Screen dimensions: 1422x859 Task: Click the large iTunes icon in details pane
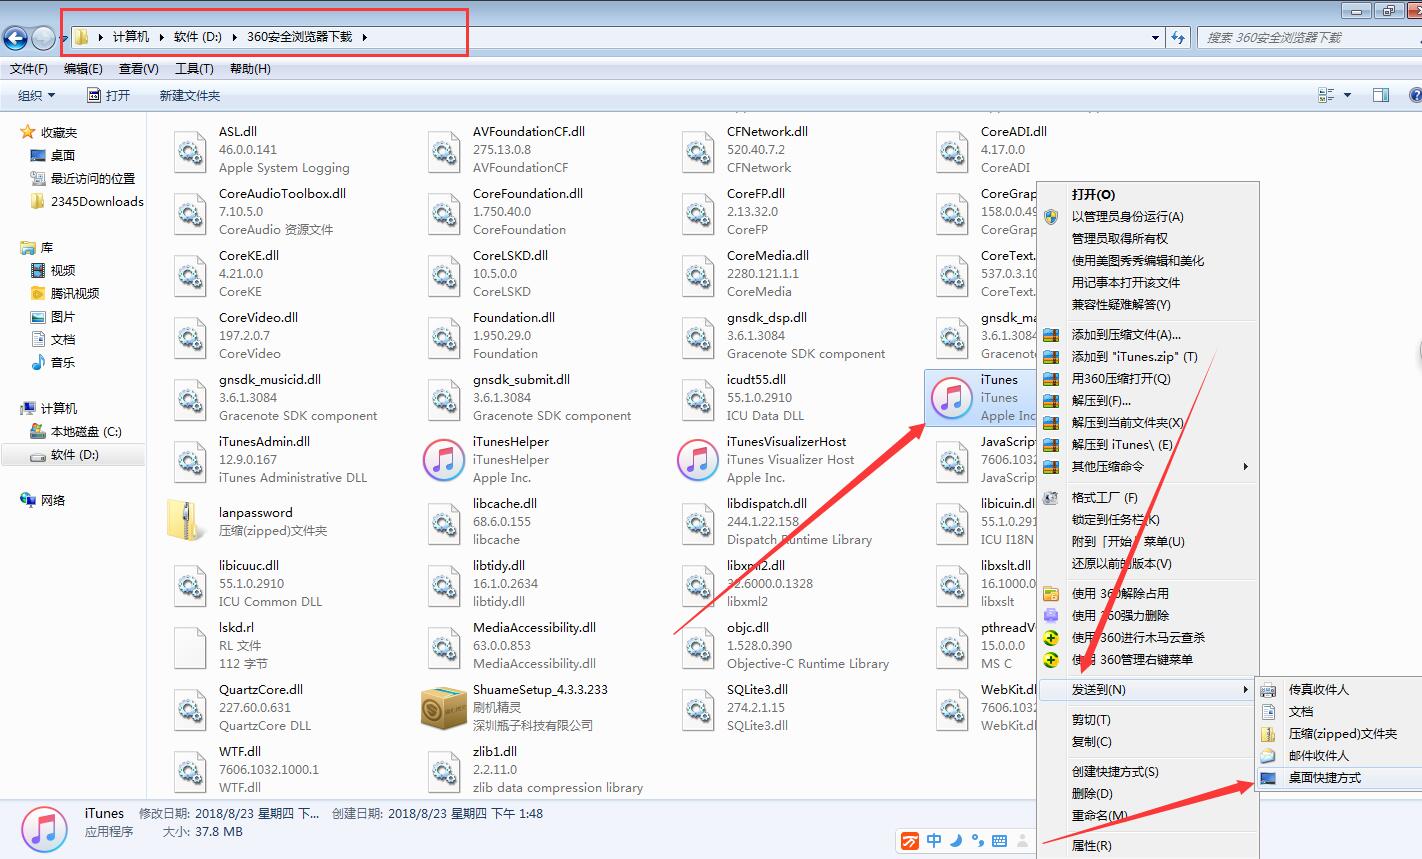[x=44, y=828]
